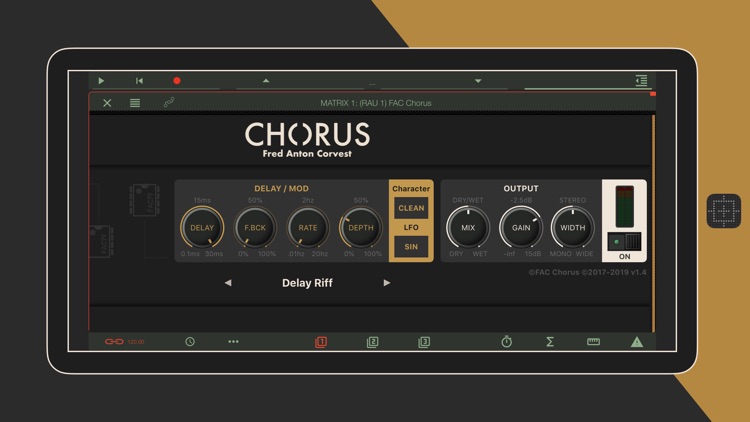Click the DEPTH knob
Screen dimensions: 750x422
[361, 228]
